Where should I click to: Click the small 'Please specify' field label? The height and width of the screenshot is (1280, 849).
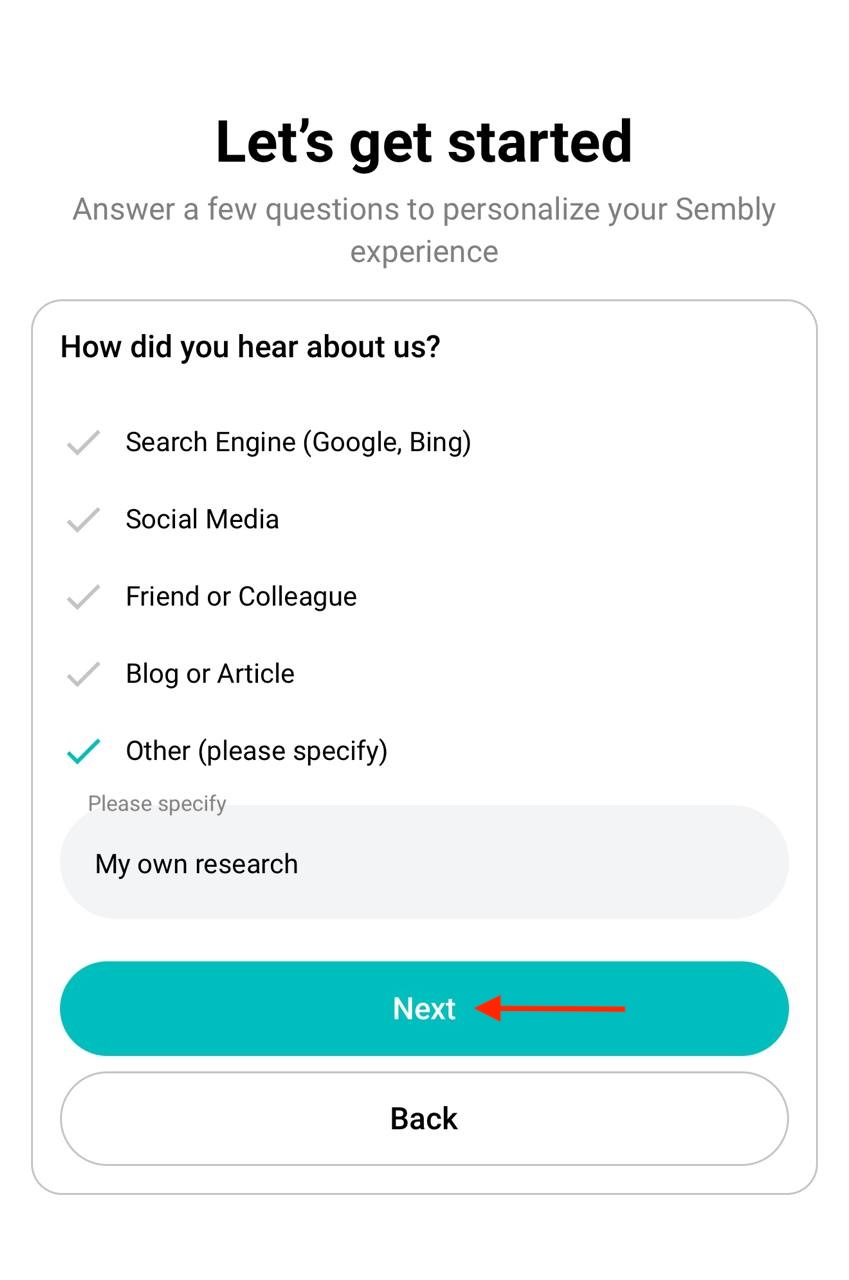point(157,804)
